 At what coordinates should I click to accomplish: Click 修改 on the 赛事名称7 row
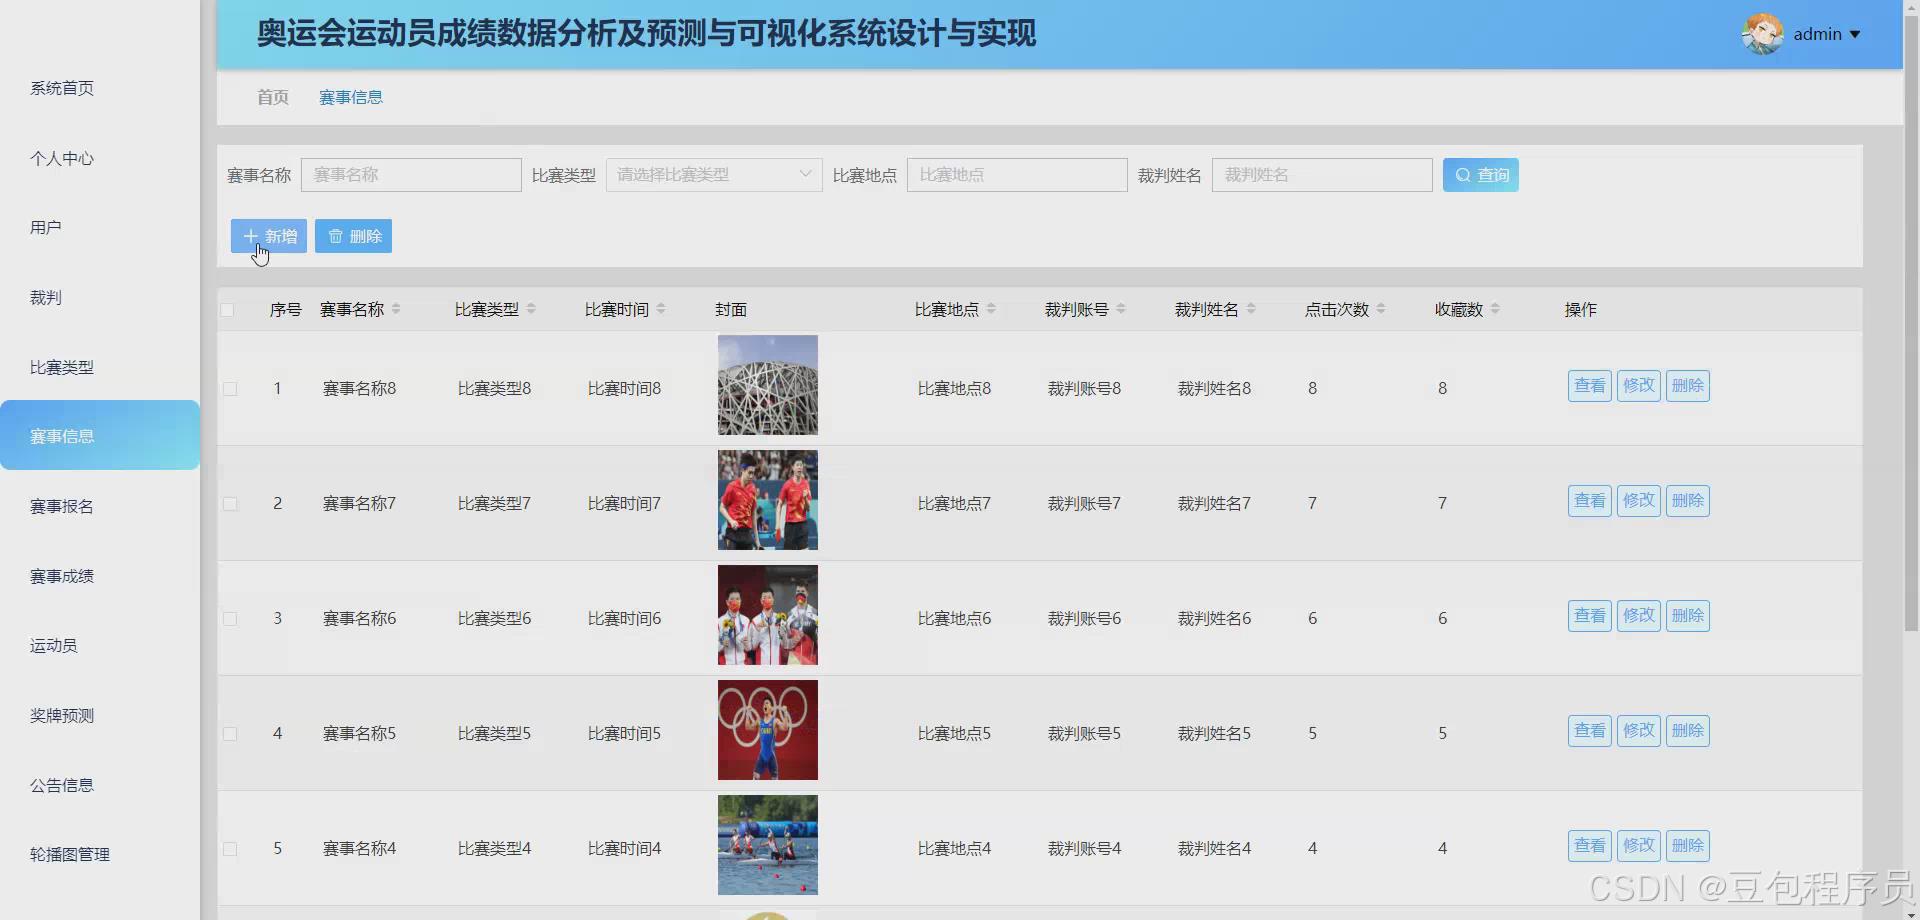1637,500
